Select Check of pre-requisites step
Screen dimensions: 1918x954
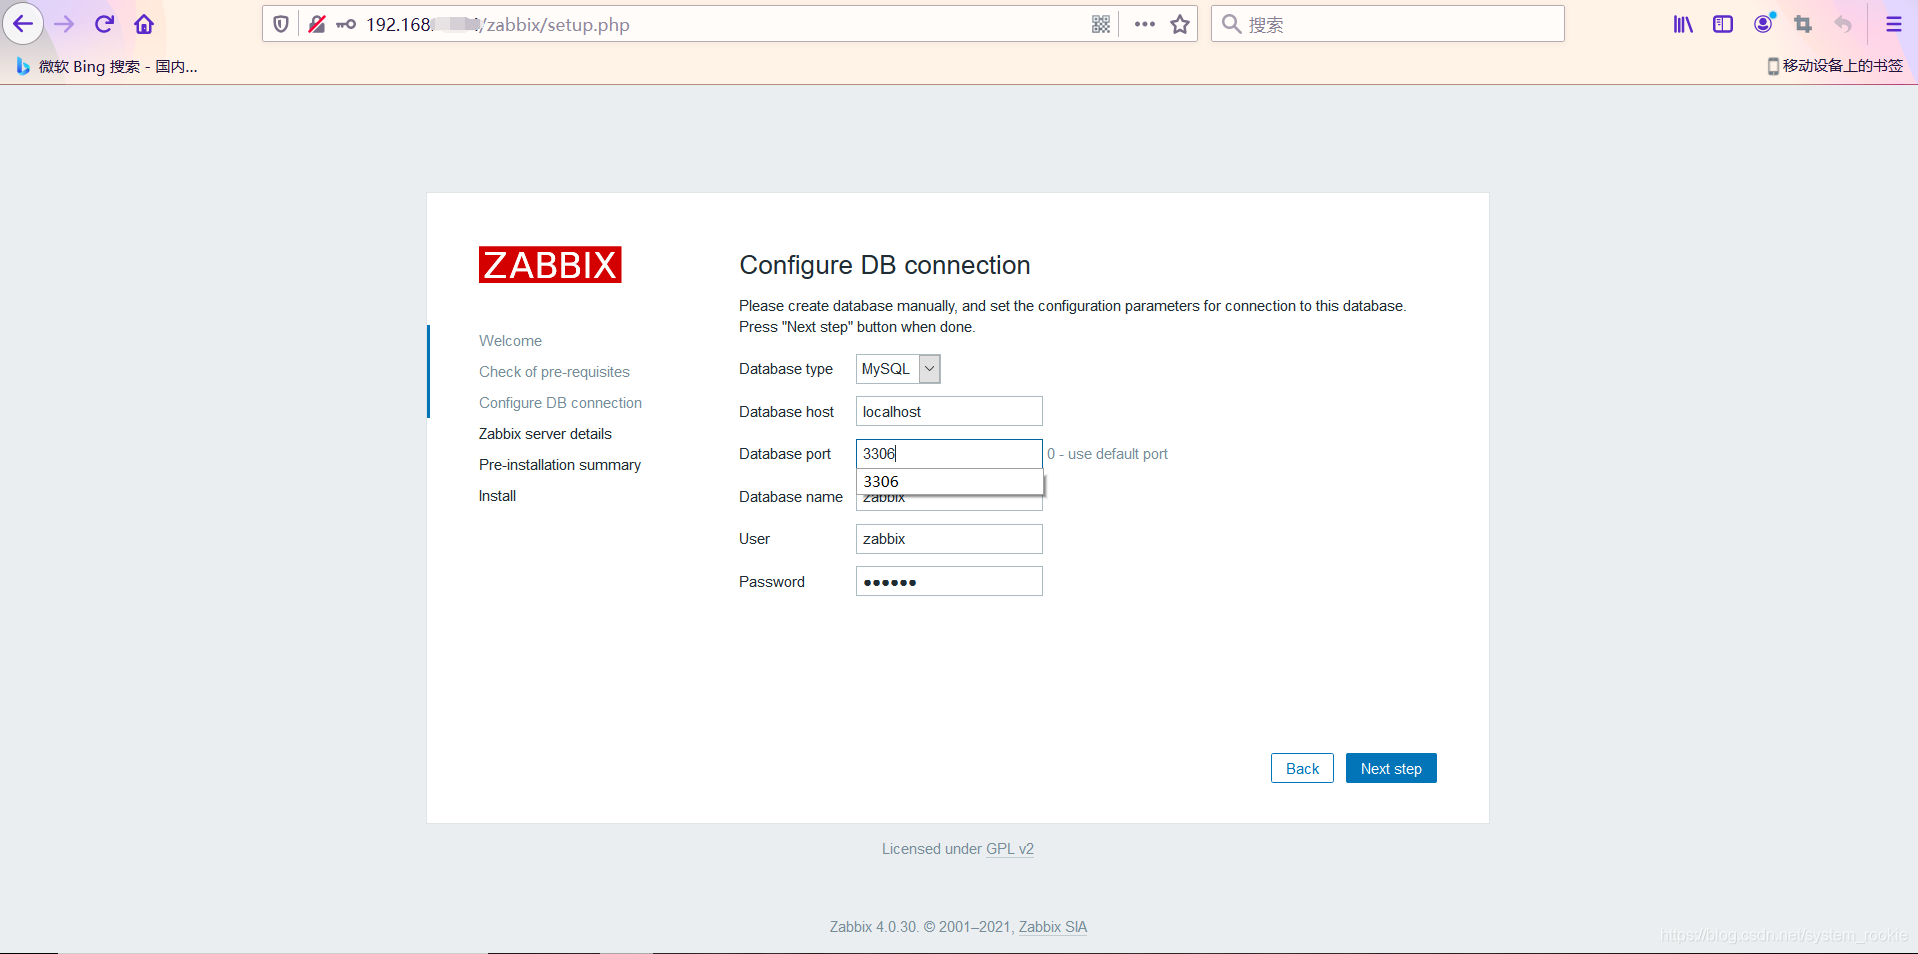click(x=554, y=372)
